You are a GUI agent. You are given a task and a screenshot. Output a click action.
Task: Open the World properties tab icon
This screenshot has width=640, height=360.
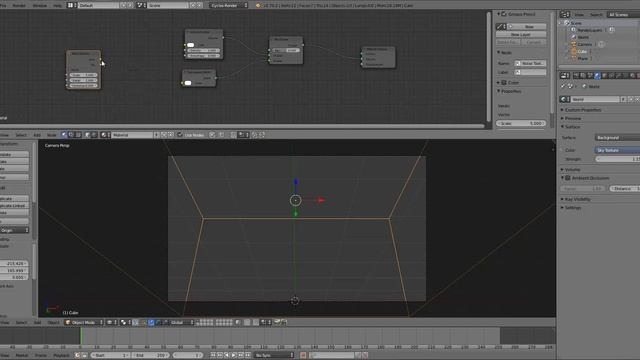click(597, 76)
